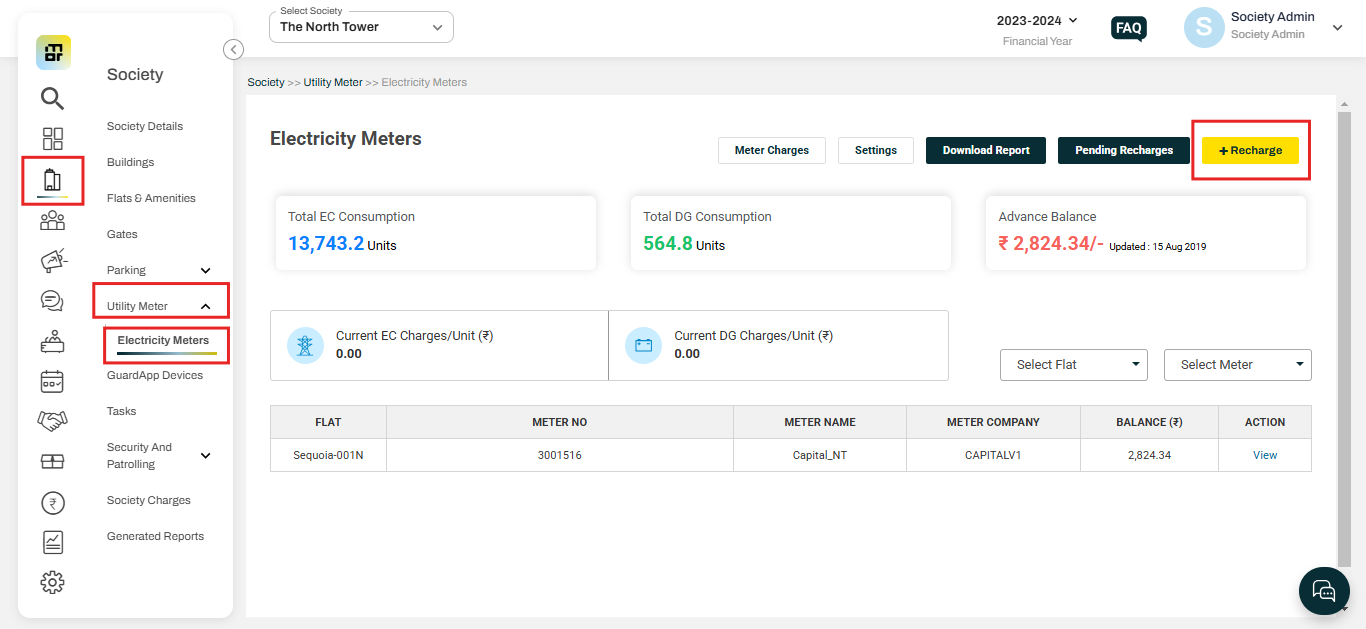
Task: Click View link for Sequoia-001N
Action: coord(1265,455)
